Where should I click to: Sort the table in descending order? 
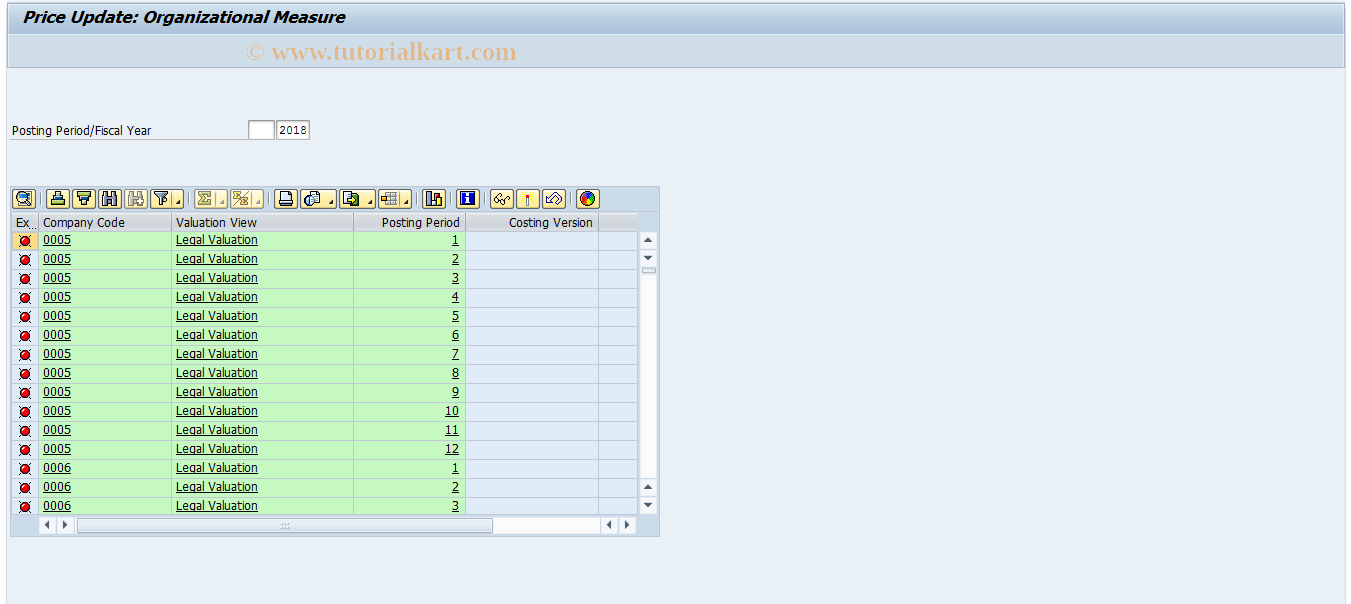(84, 199)
